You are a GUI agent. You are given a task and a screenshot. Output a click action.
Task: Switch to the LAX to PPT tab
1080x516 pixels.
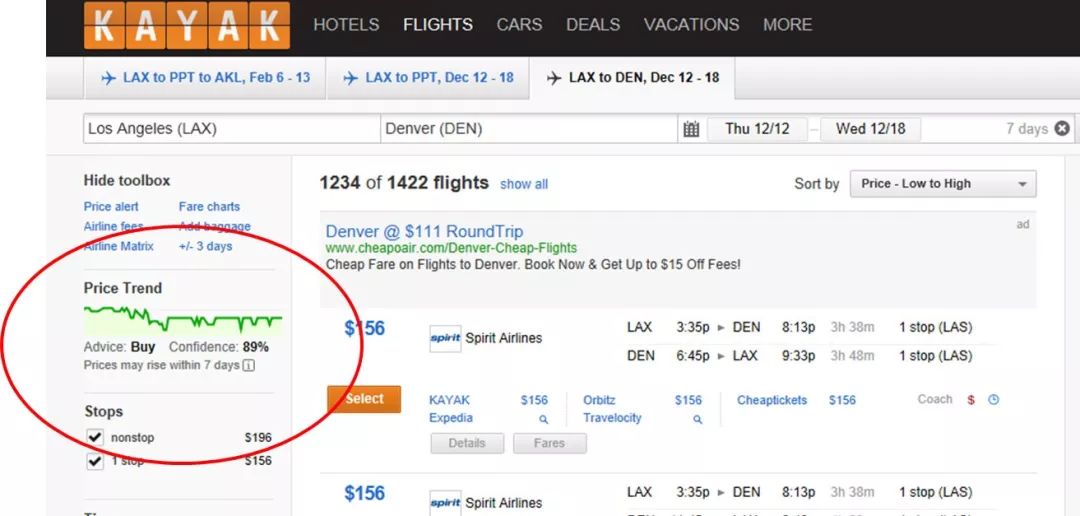[x=428, y=78]
